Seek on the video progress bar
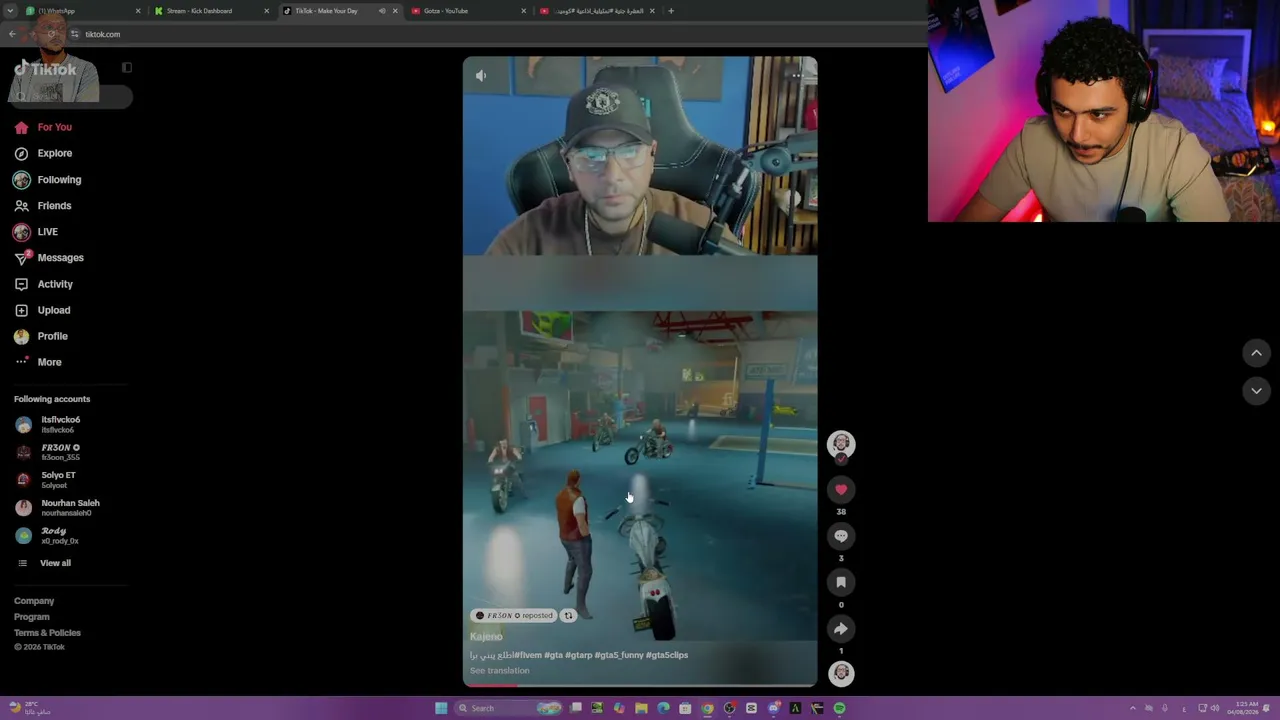Screen dimensions: 1280x720 tap(640, 685)
